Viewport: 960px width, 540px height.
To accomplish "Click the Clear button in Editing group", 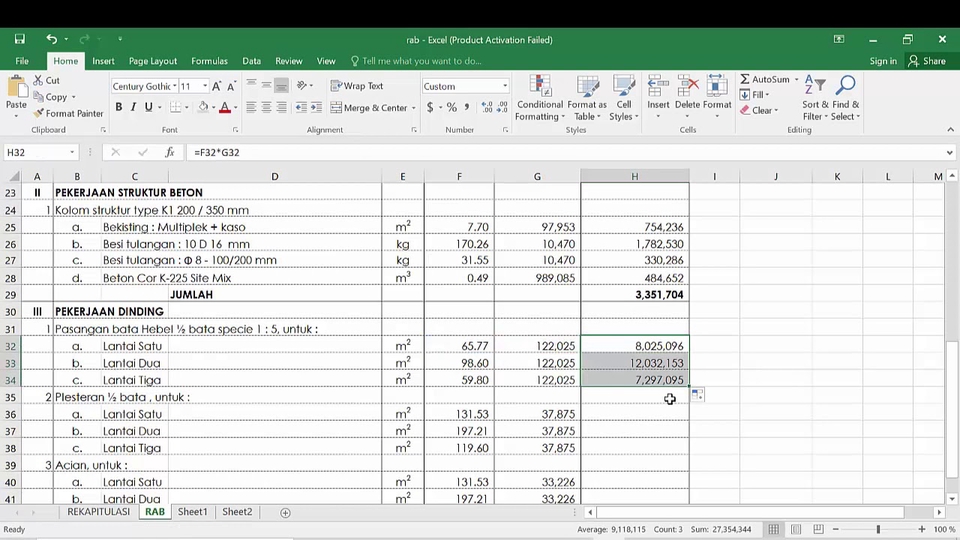I will 758,110.
